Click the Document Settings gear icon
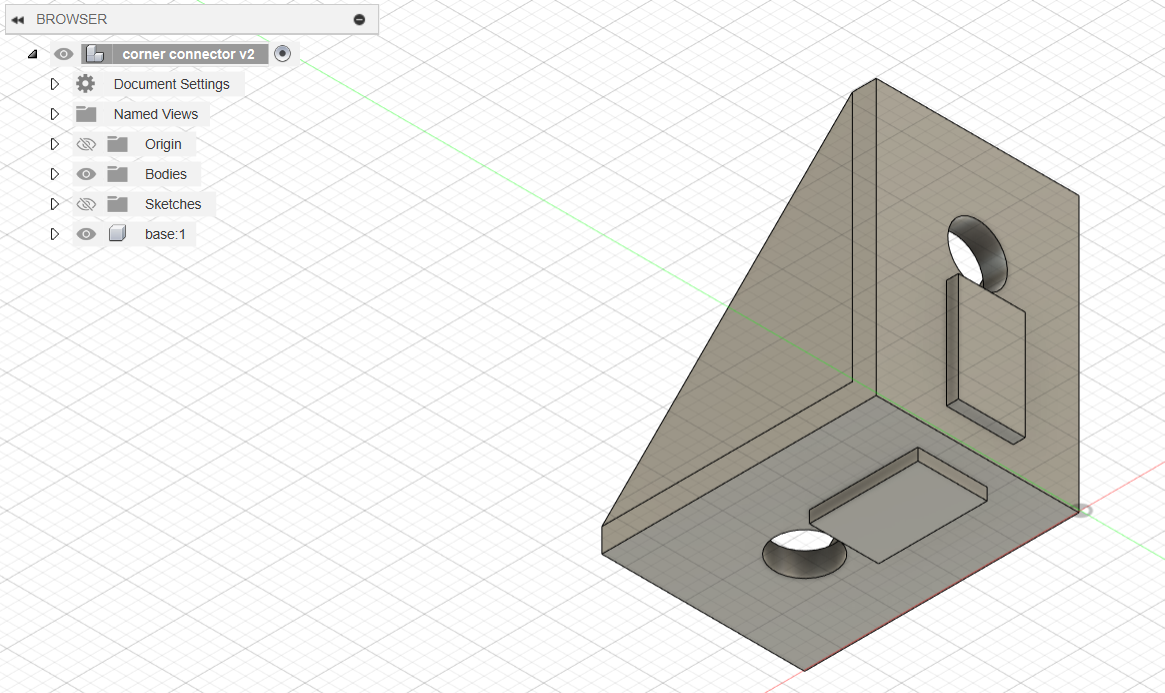This screenshot has height=693, width=1165. 85,84
